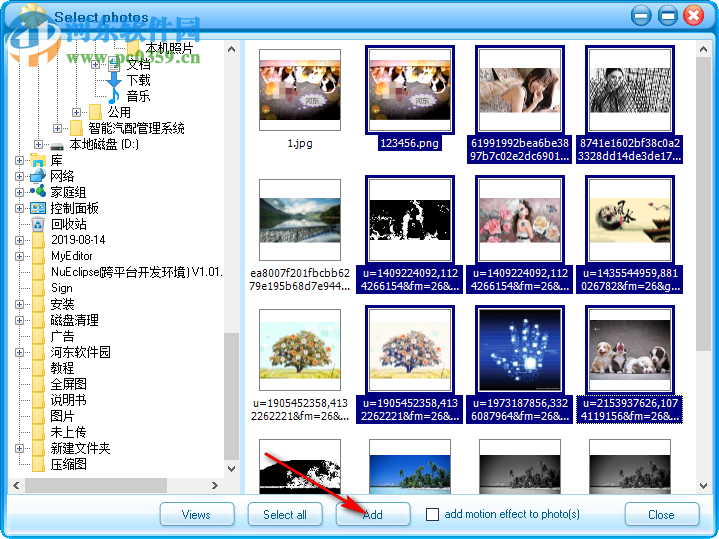Open the Views button
Viewport: 719px width, 539px height.
(x=197, y=514)
